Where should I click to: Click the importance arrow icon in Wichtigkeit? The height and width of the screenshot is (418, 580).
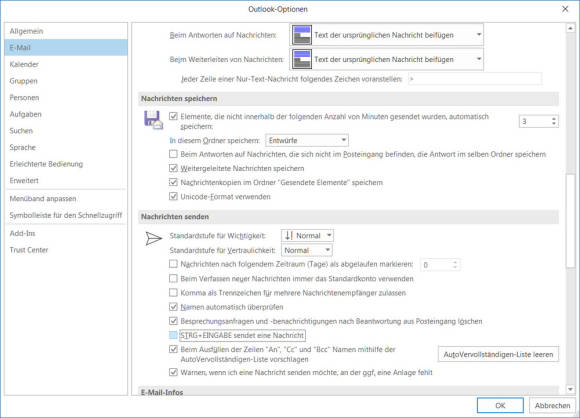[289, 236]
